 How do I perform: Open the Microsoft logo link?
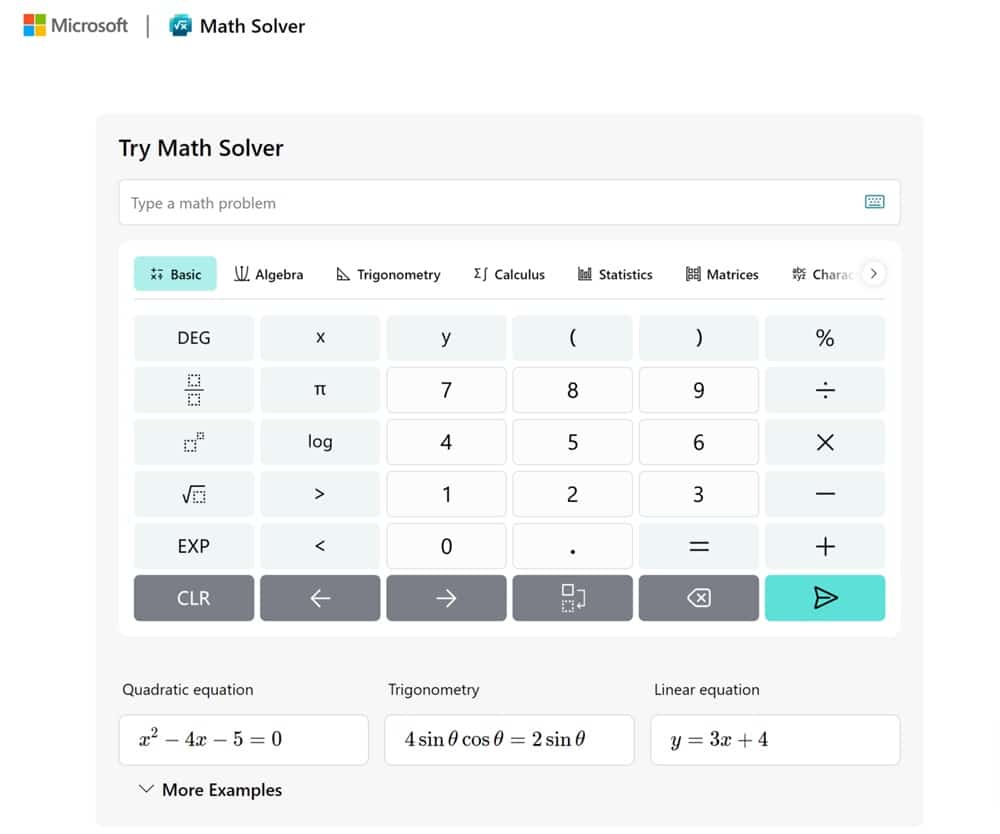point(76,26)
